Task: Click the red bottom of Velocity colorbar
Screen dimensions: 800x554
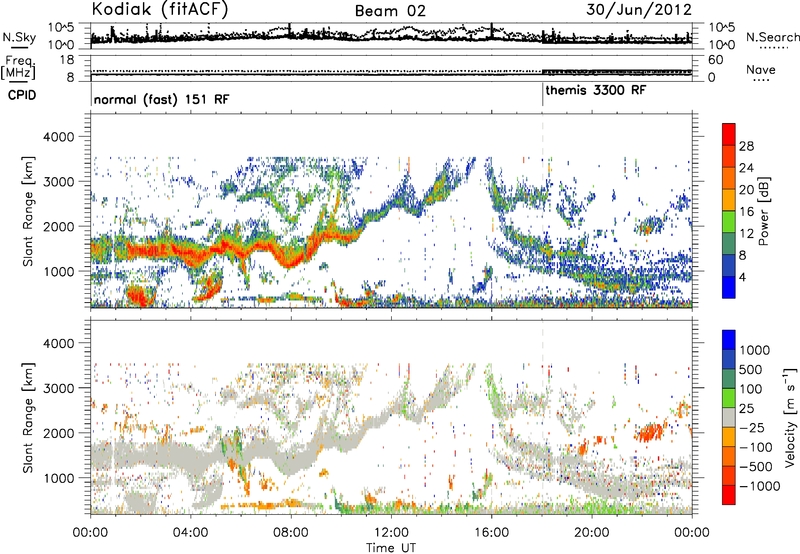Action: pos(729,495)
